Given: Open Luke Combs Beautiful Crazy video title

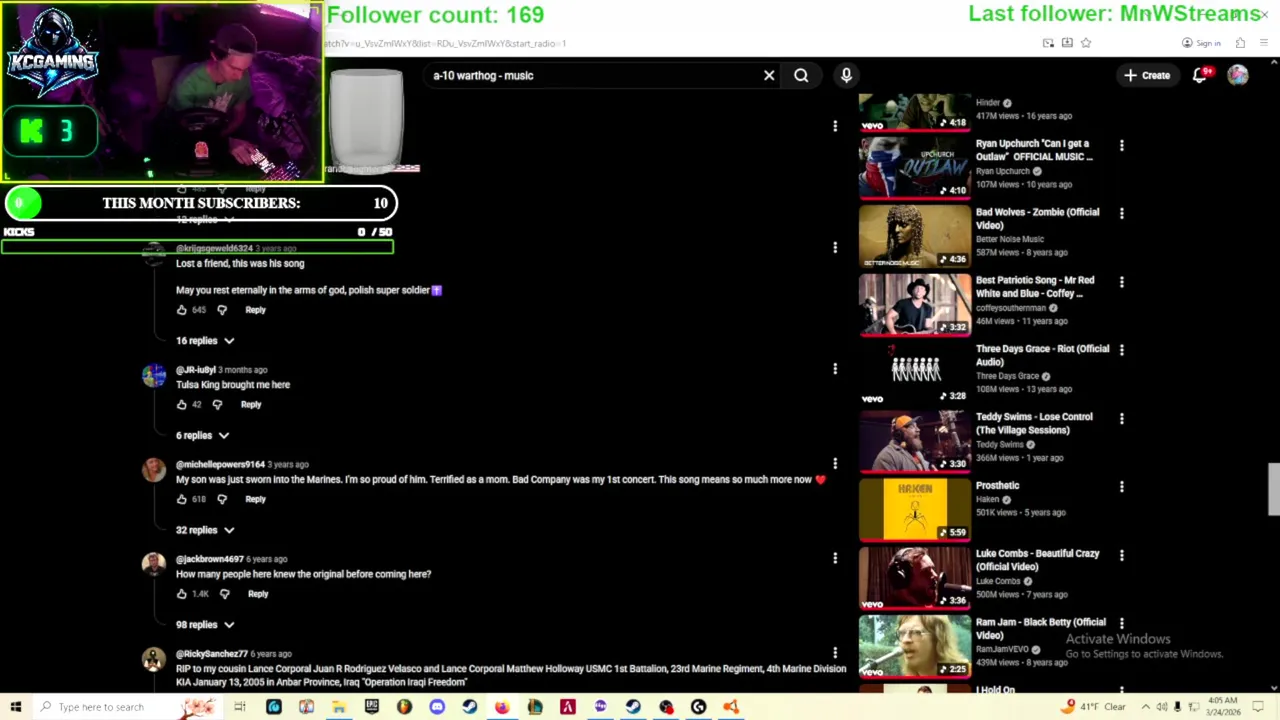Looking at the screenshot, I should point(1037,560).
